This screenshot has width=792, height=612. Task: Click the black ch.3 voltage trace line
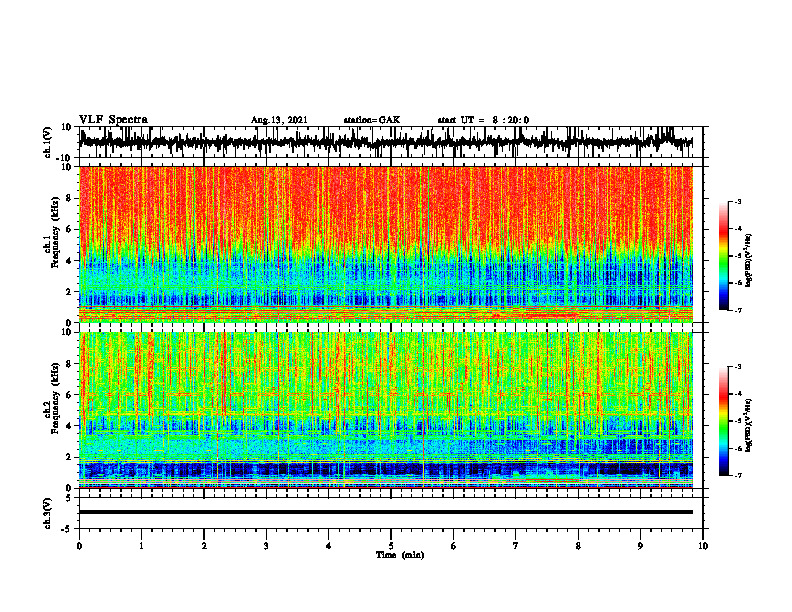pos(386,512)
